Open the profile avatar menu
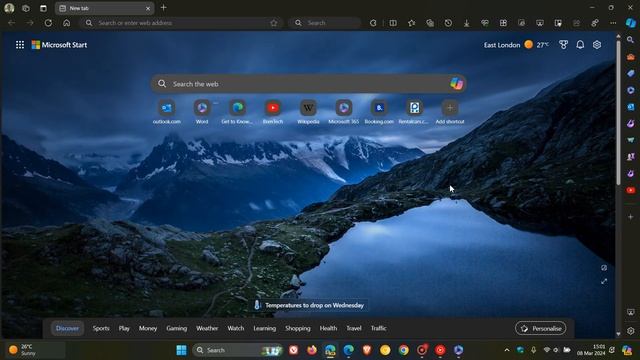640x360 pixels. tap(9, 8)
